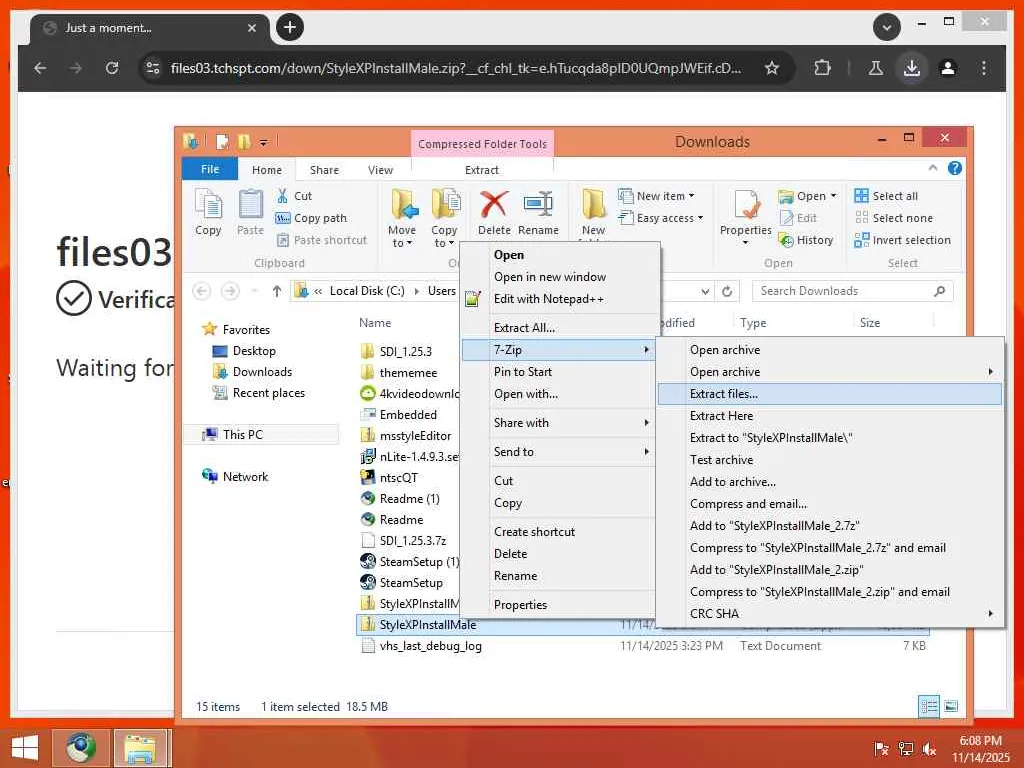Open the Windows Start button

pos(25,748)
